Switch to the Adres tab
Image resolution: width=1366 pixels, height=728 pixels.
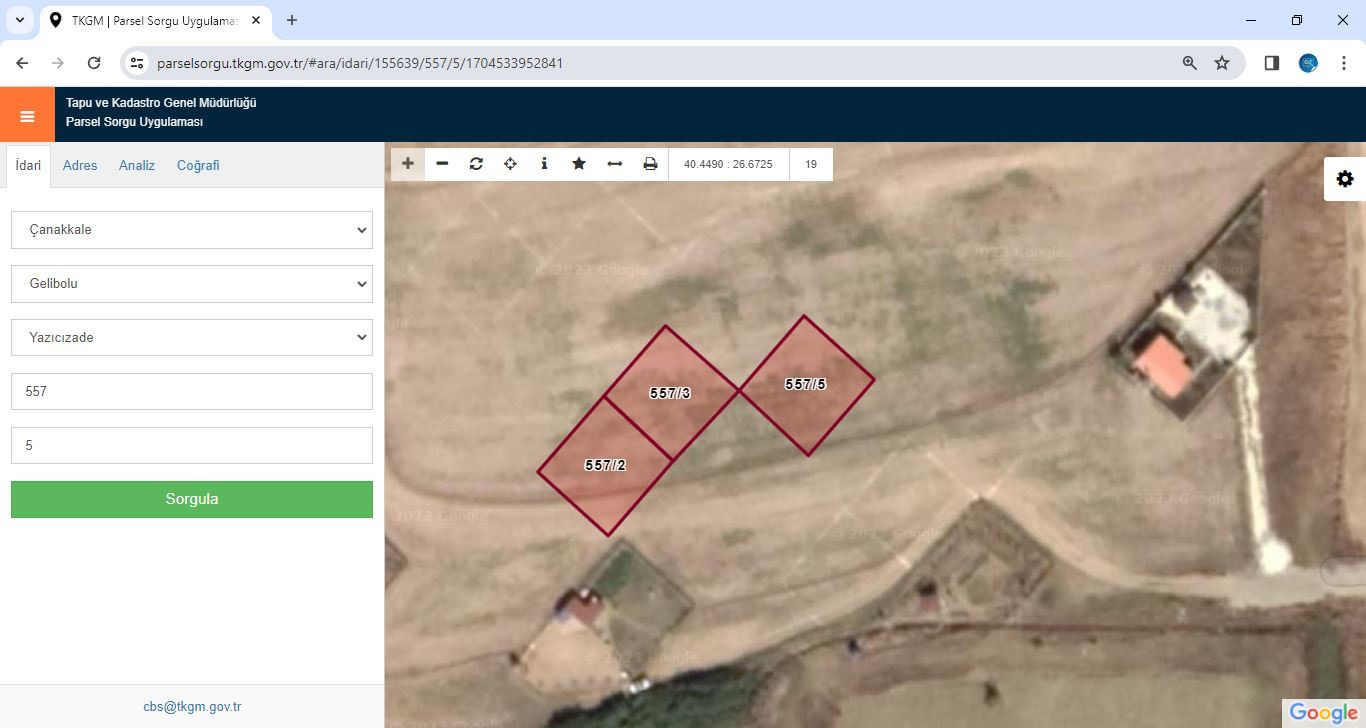[x=80, y=166]
